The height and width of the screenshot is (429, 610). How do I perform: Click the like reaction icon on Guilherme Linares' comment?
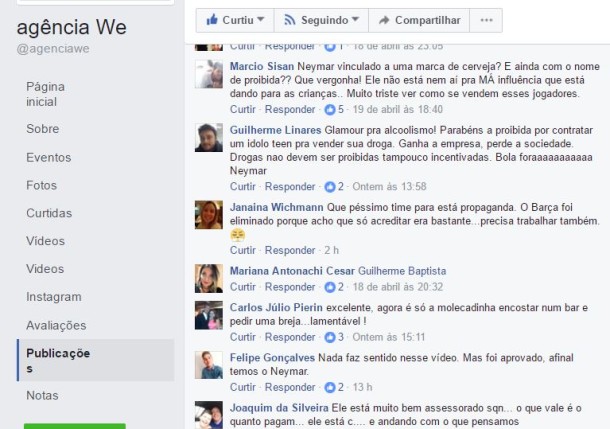[330, 187]
